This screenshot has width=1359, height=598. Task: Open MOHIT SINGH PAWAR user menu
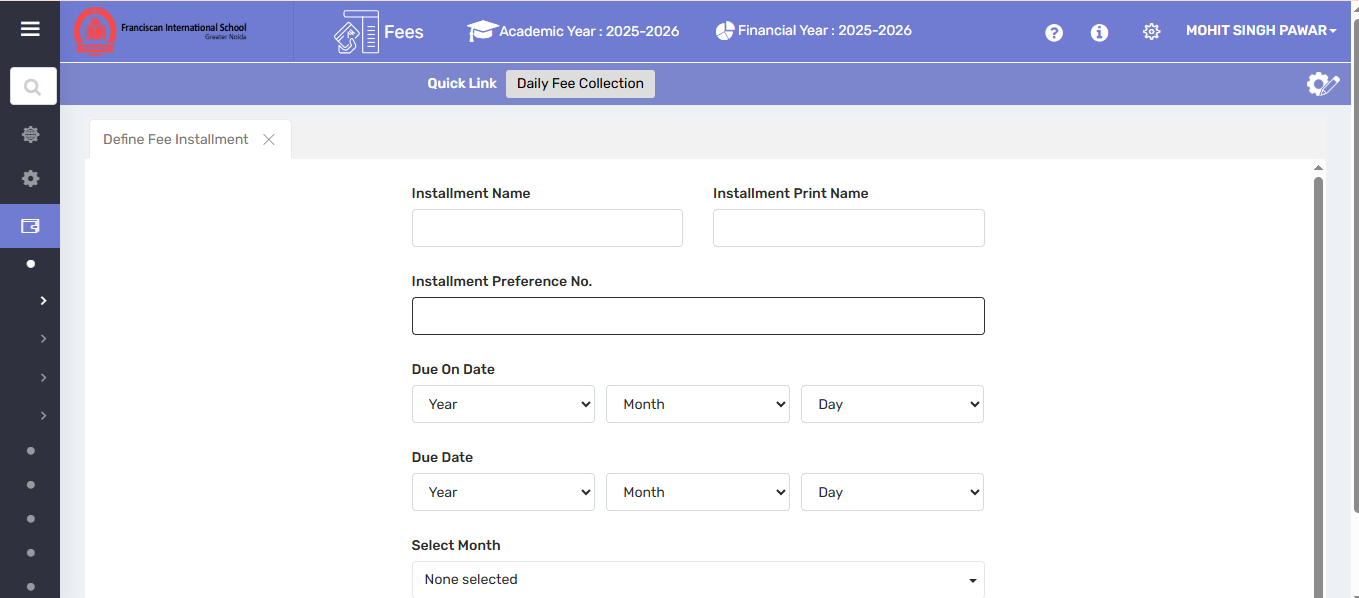[x=1260, y=31]
